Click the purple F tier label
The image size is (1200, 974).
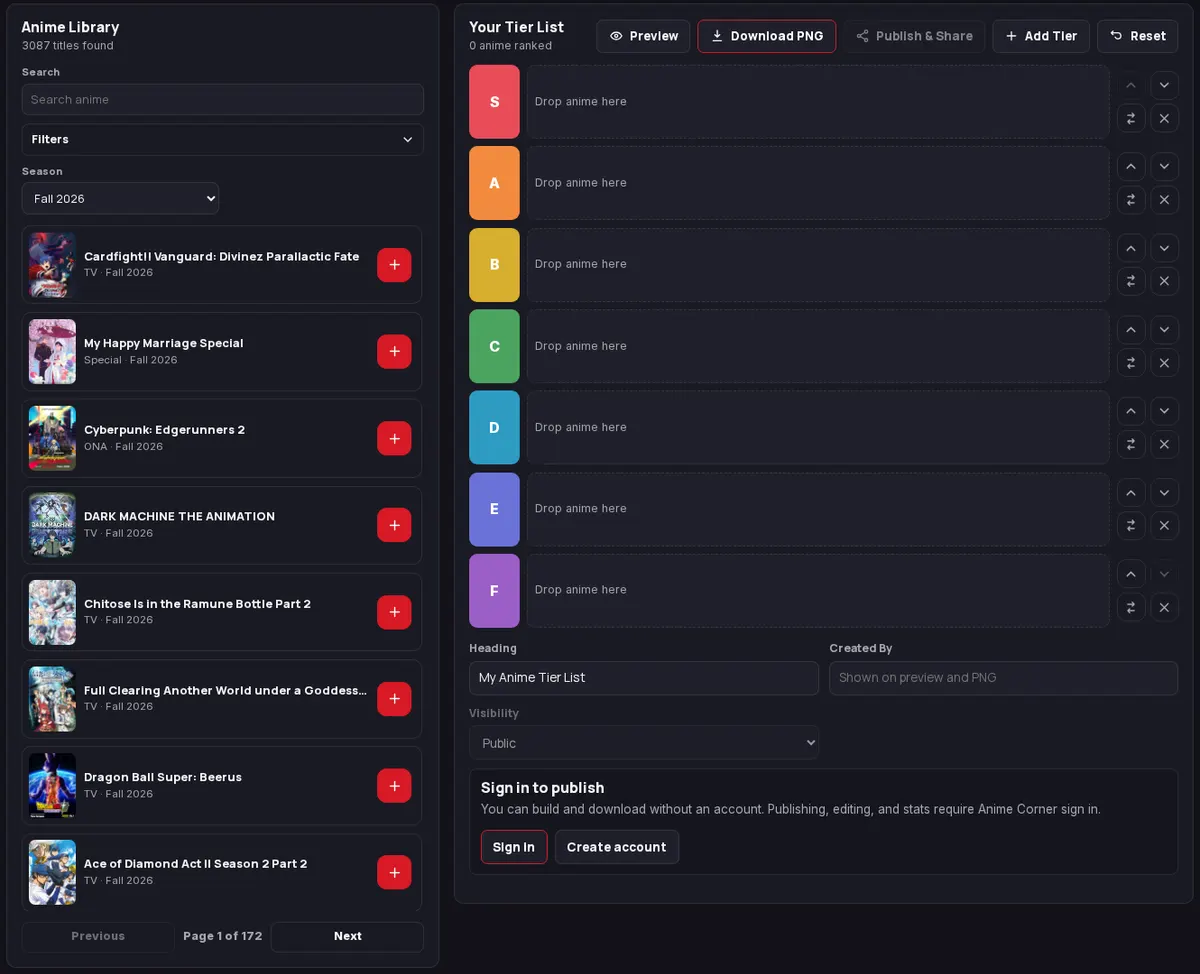point(494,590)
